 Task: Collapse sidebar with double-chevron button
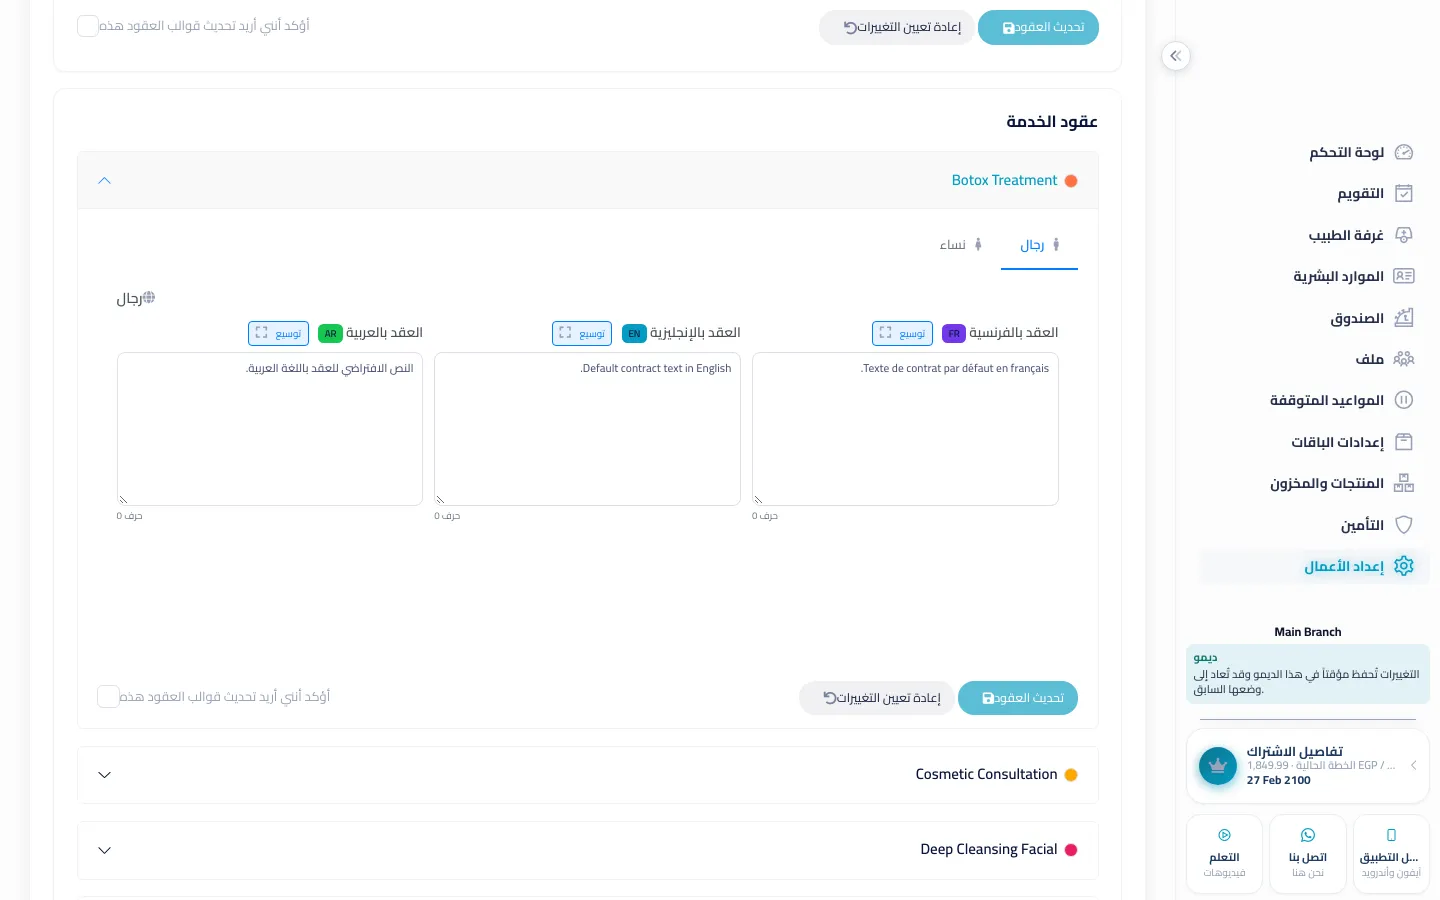click(1176, 56)
